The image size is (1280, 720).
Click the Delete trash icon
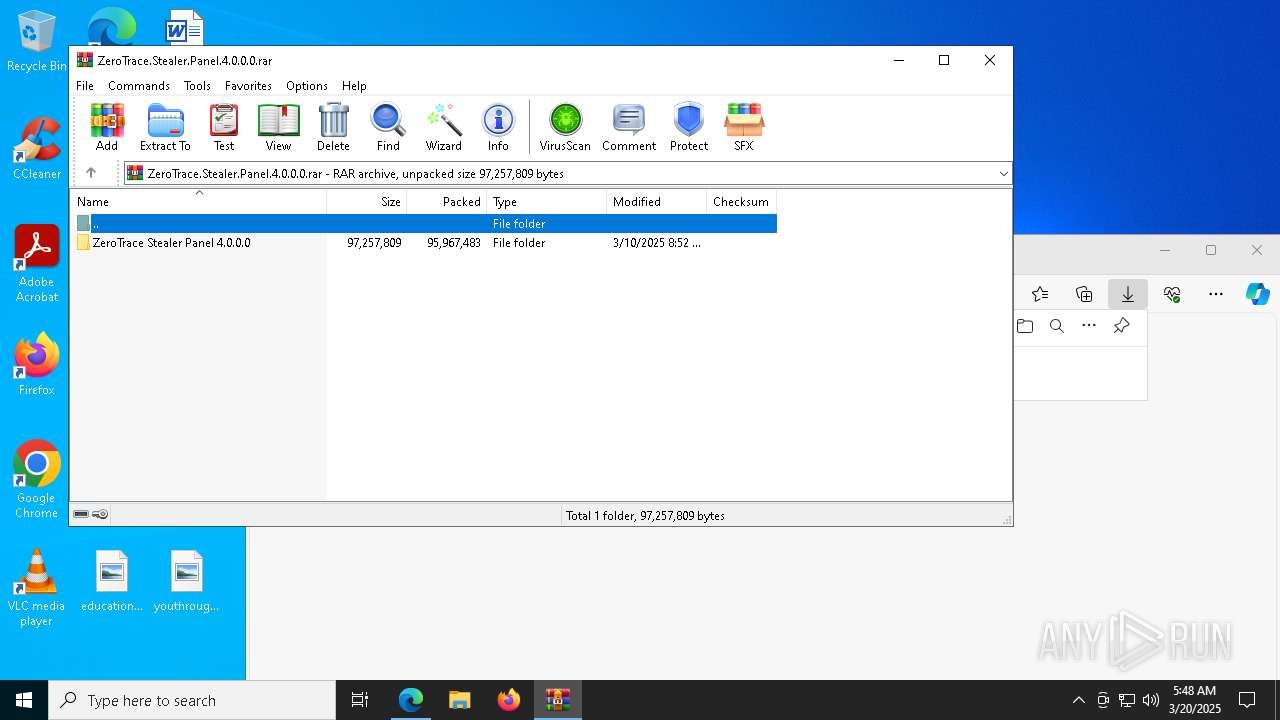[333, 127]
